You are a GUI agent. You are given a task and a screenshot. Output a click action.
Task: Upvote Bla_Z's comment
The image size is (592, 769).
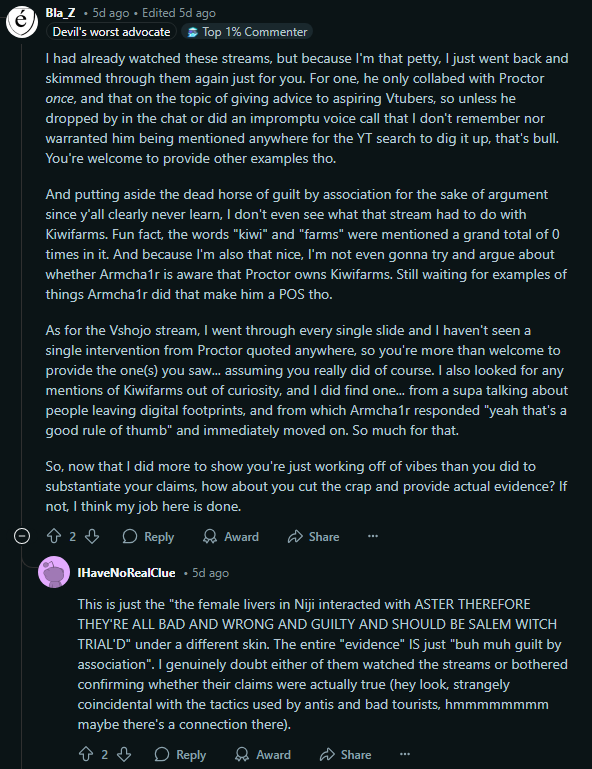(53, 537)
